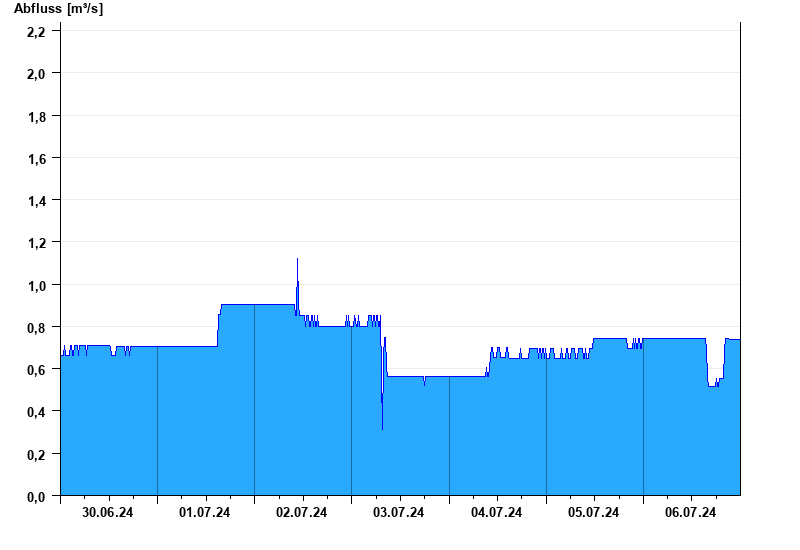Click the 0,4 y-axis label
Image resolution: width=800 pixels, height=550 pixels.
(36, 412)
